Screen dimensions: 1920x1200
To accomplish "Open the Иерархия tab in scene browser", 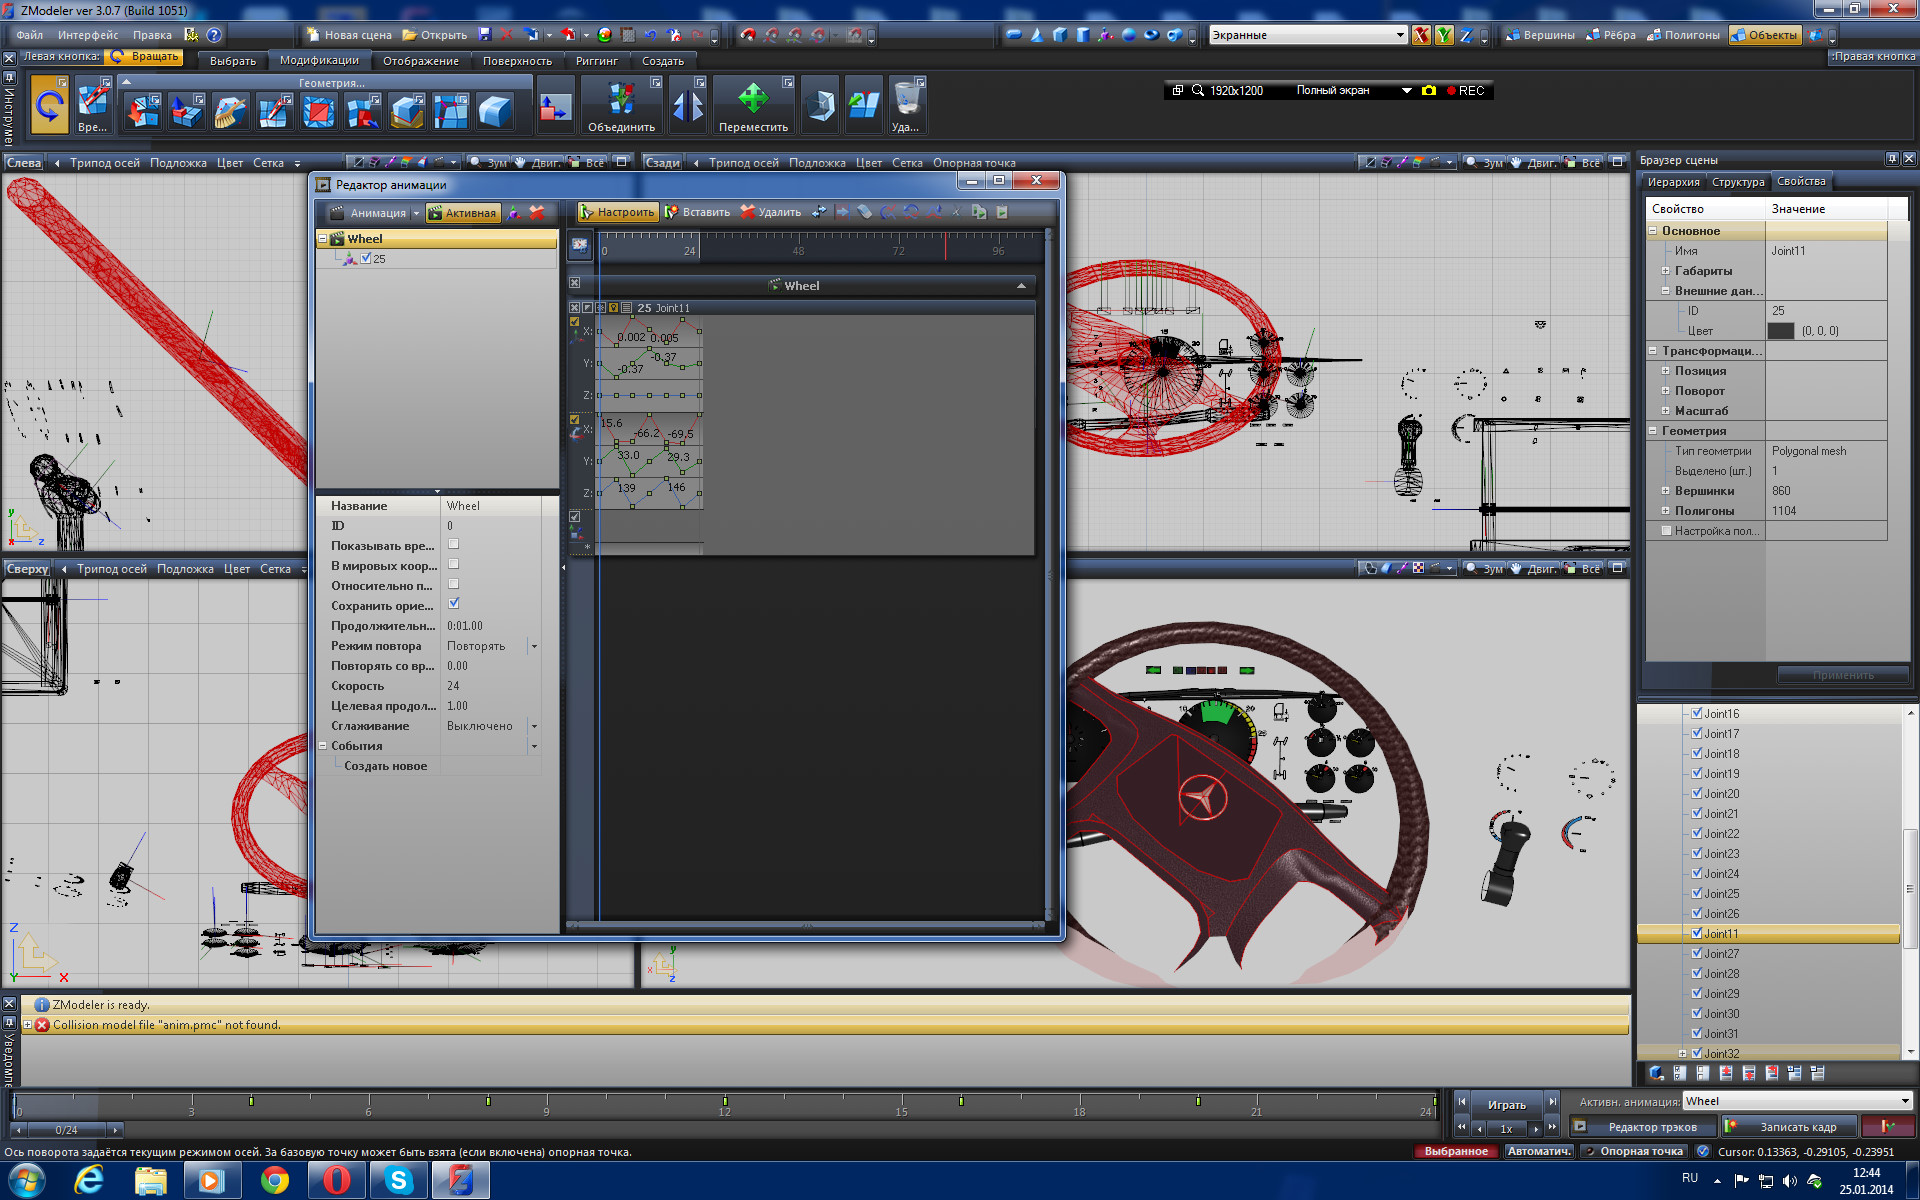I will coord(1674,182).
